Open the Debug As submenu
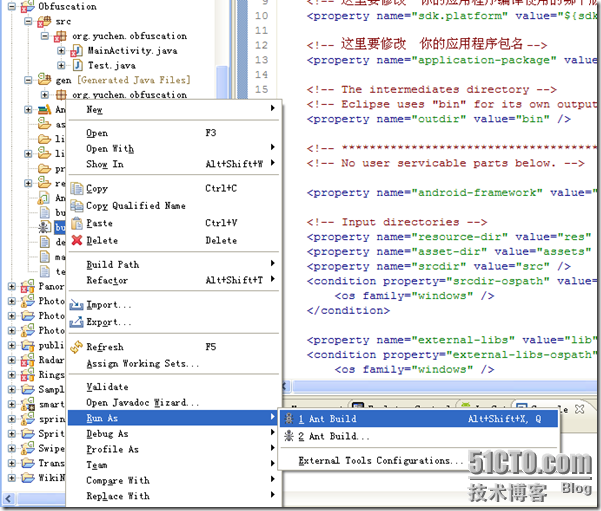This screenshot has height=511, width=601. [x=174, y=434]
